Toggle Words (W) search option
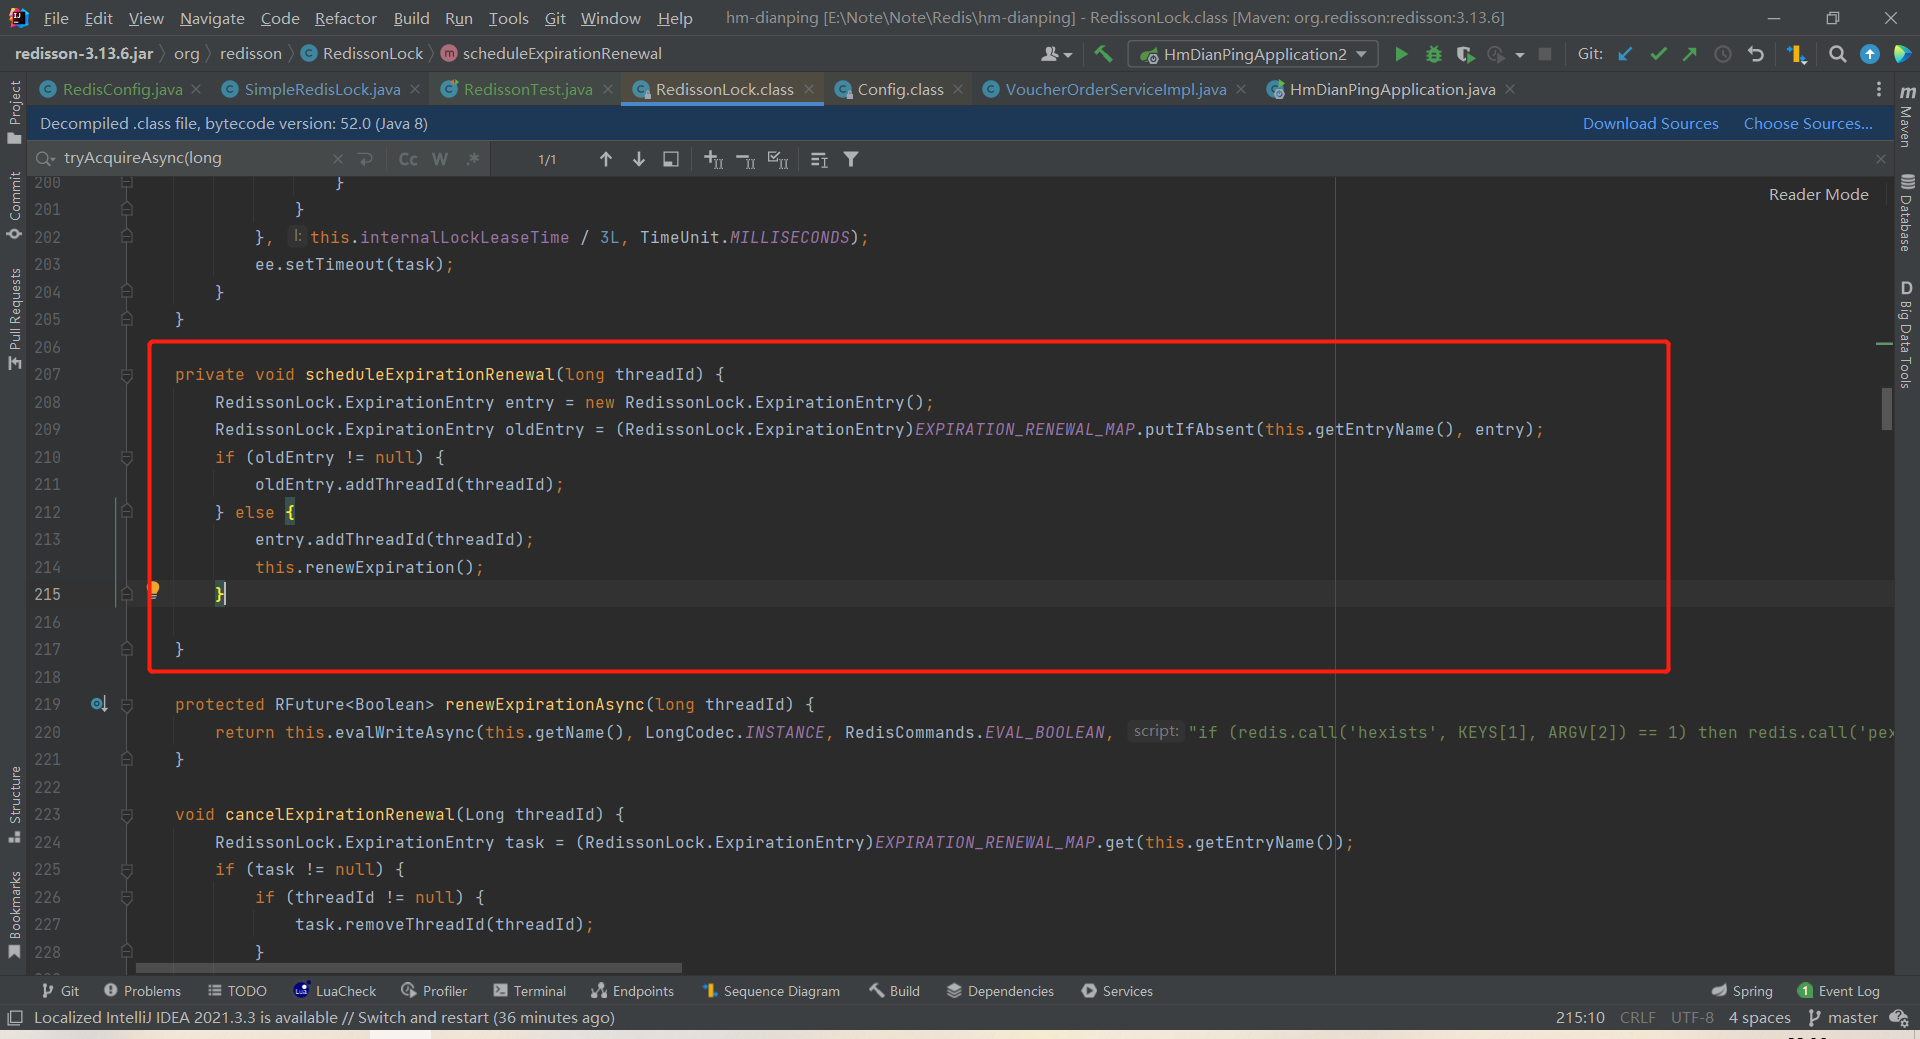Image resolution: width=1920 pixels, height=1039 pixels. (440, 159)
